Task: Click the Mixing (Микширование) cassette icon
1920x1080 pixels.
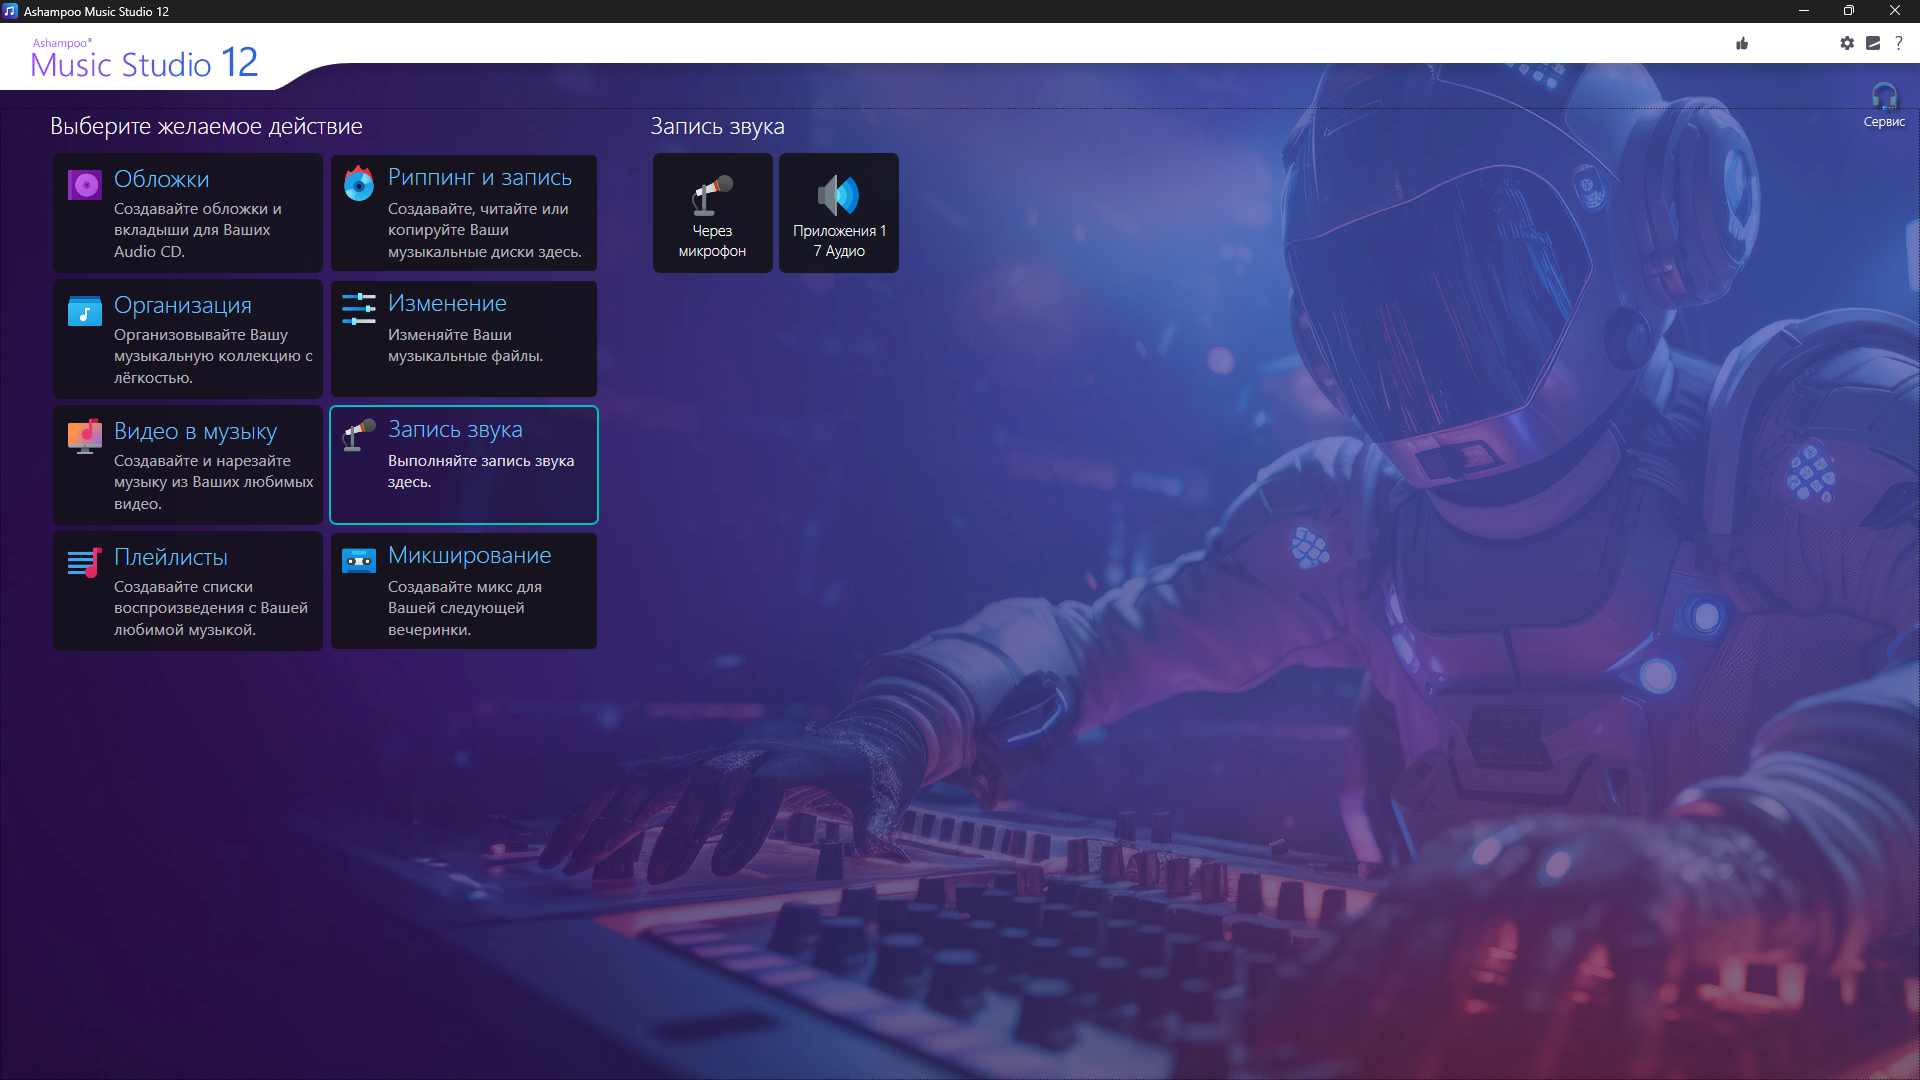Action: 358,561
